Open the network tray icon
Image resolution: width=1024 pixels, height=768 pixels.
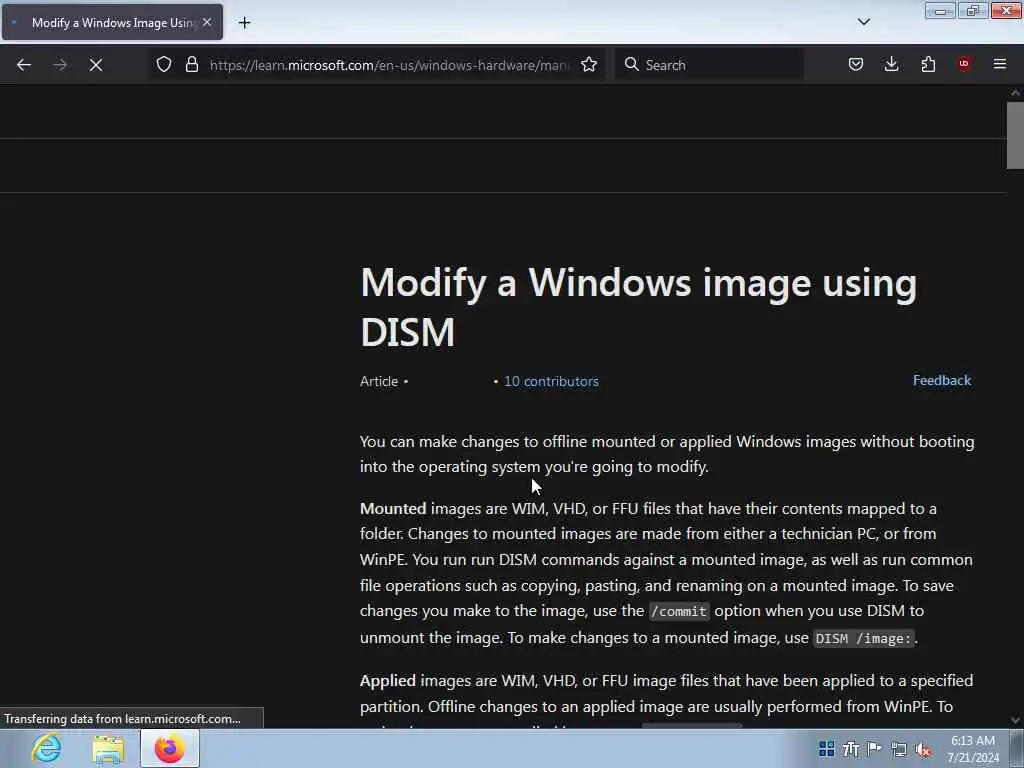[899, 750]
